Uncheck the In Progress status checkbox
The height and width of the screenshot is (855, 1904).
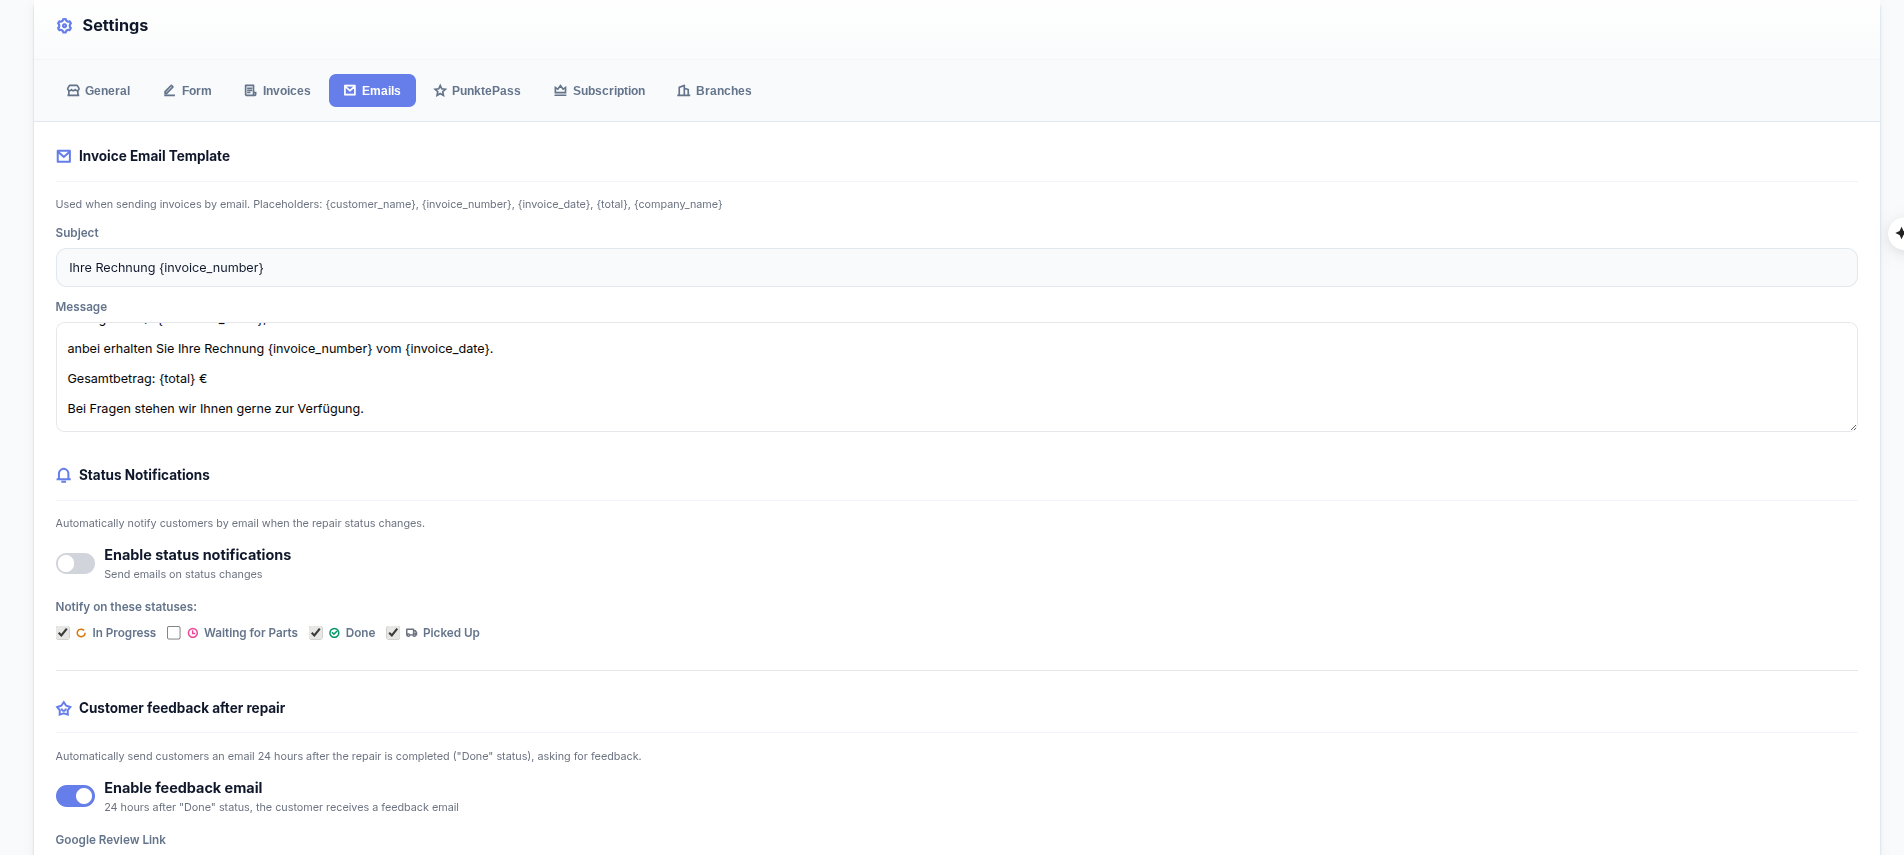(x=63, y=633)
